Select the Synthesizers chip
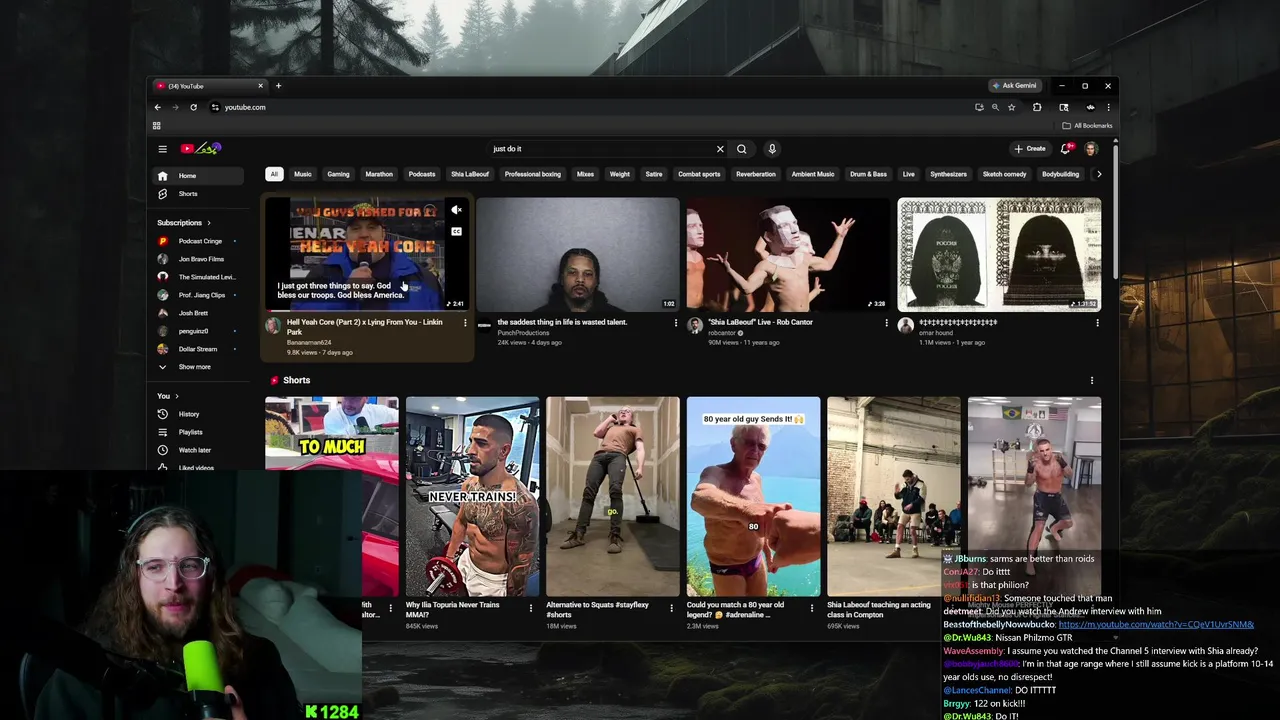This screenshot has height=720, width=1280. 948,174
